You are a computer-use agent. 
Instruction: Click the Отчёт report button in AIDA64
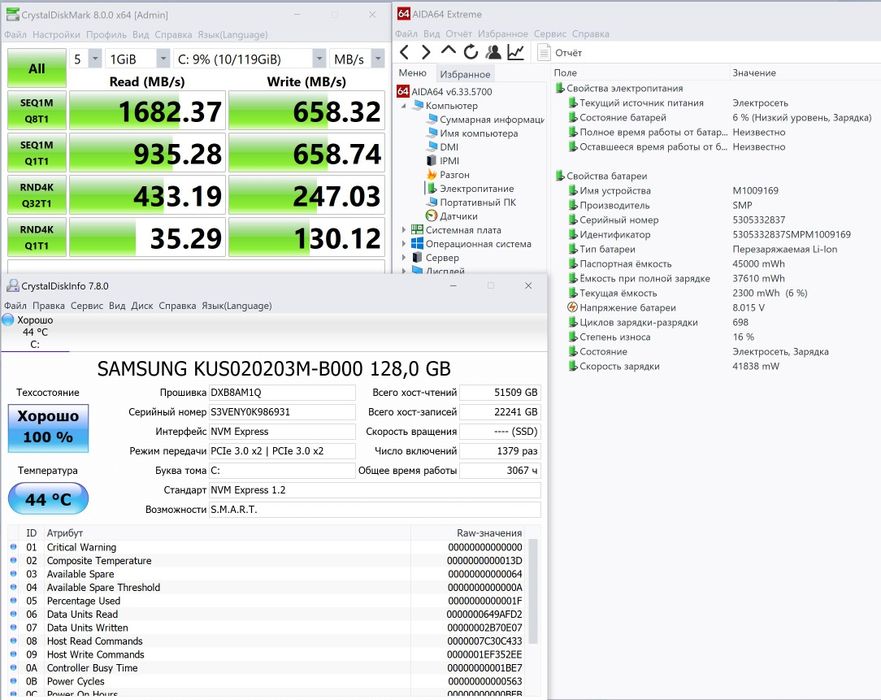pos(560,53)
